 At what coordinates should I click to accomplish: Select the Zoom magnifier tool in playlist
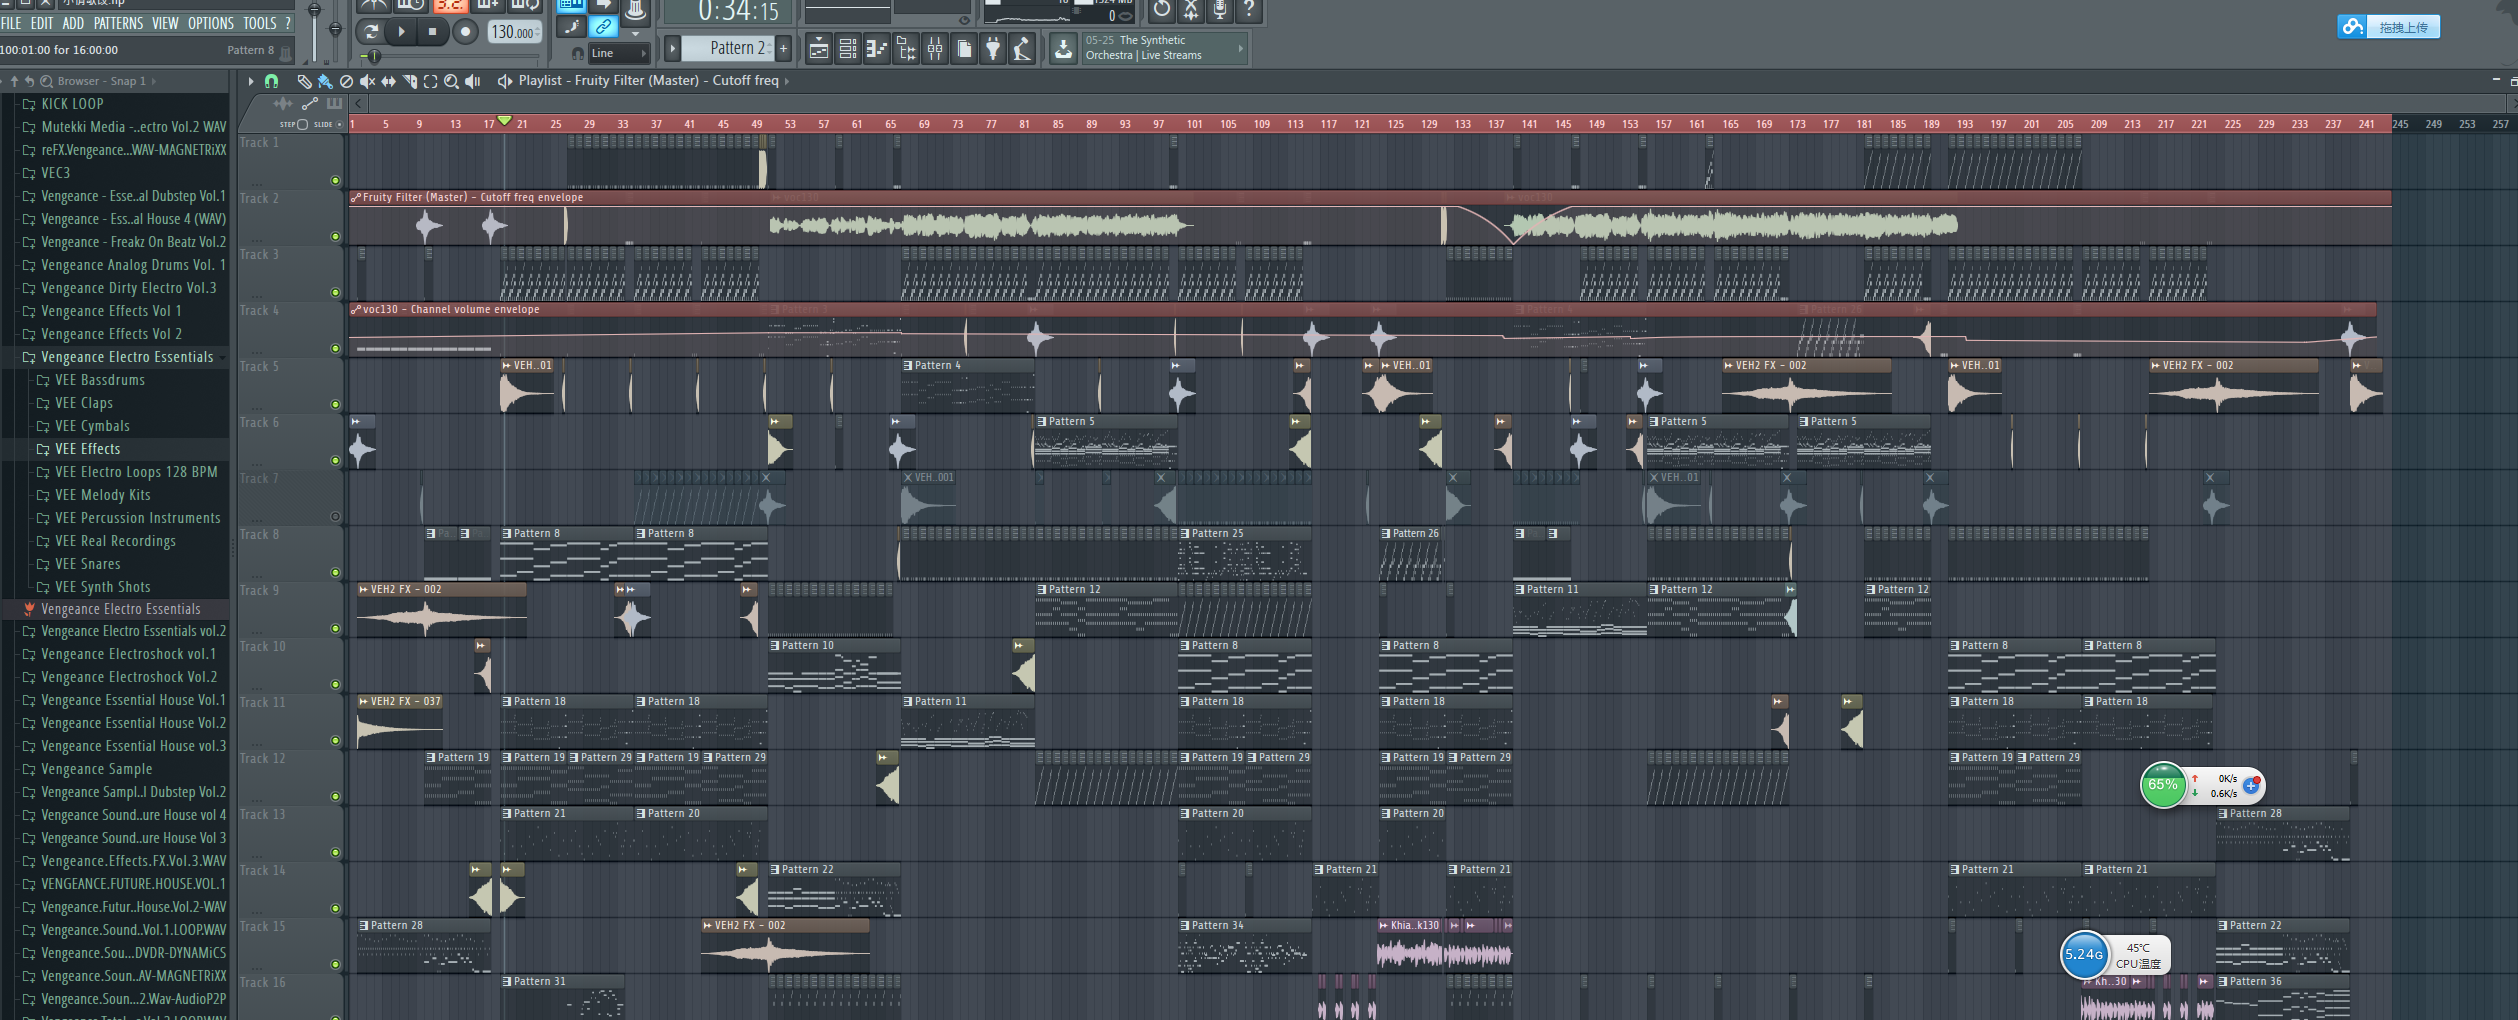coord(451,81)
